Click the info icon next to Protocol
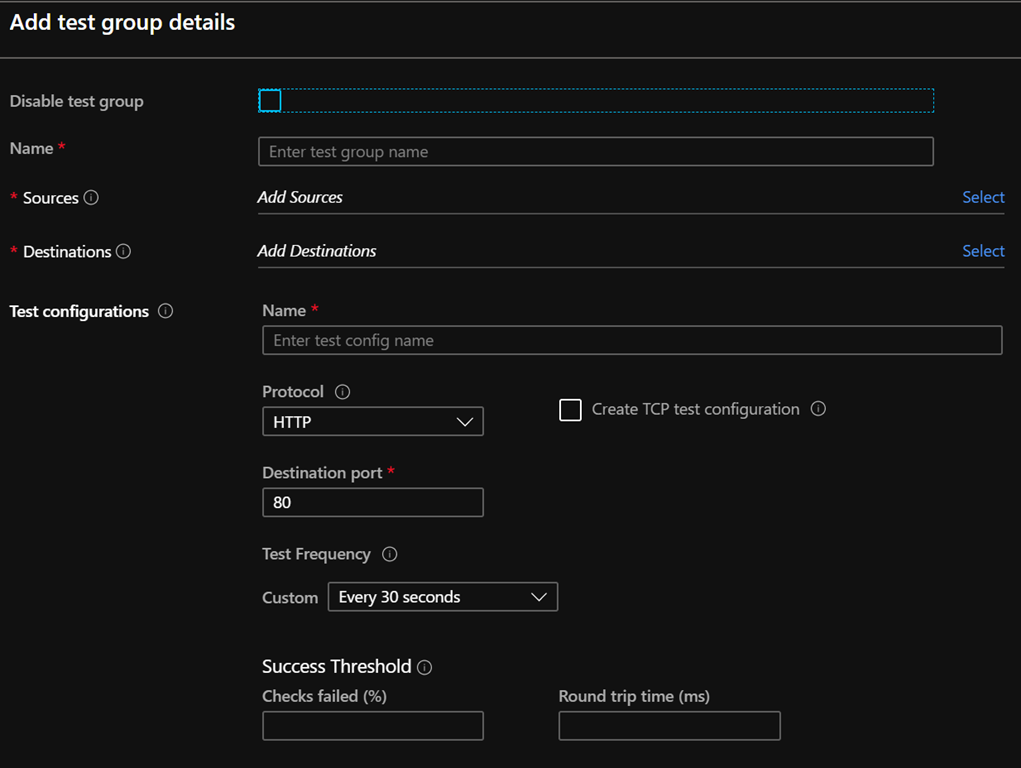Image resolution: width=1021 pixels, height=768 pixels. point(342,392)
